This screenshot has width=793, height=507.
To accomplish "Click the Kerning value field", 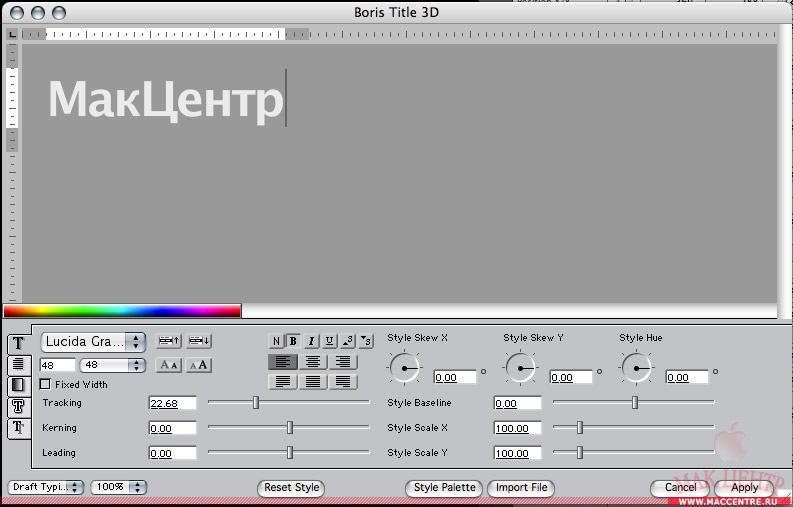I will [172, 428].
